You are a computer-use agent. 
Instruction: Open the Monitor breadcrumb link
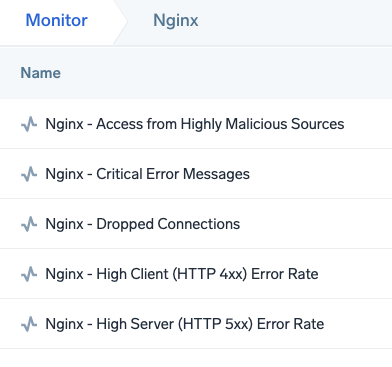(x=57, y=20)
